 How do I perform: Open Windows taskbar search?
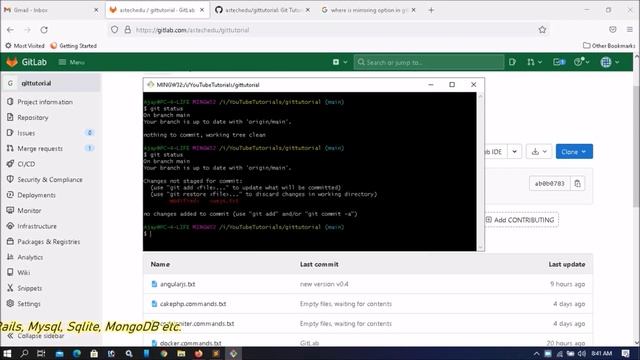[24, 353]
